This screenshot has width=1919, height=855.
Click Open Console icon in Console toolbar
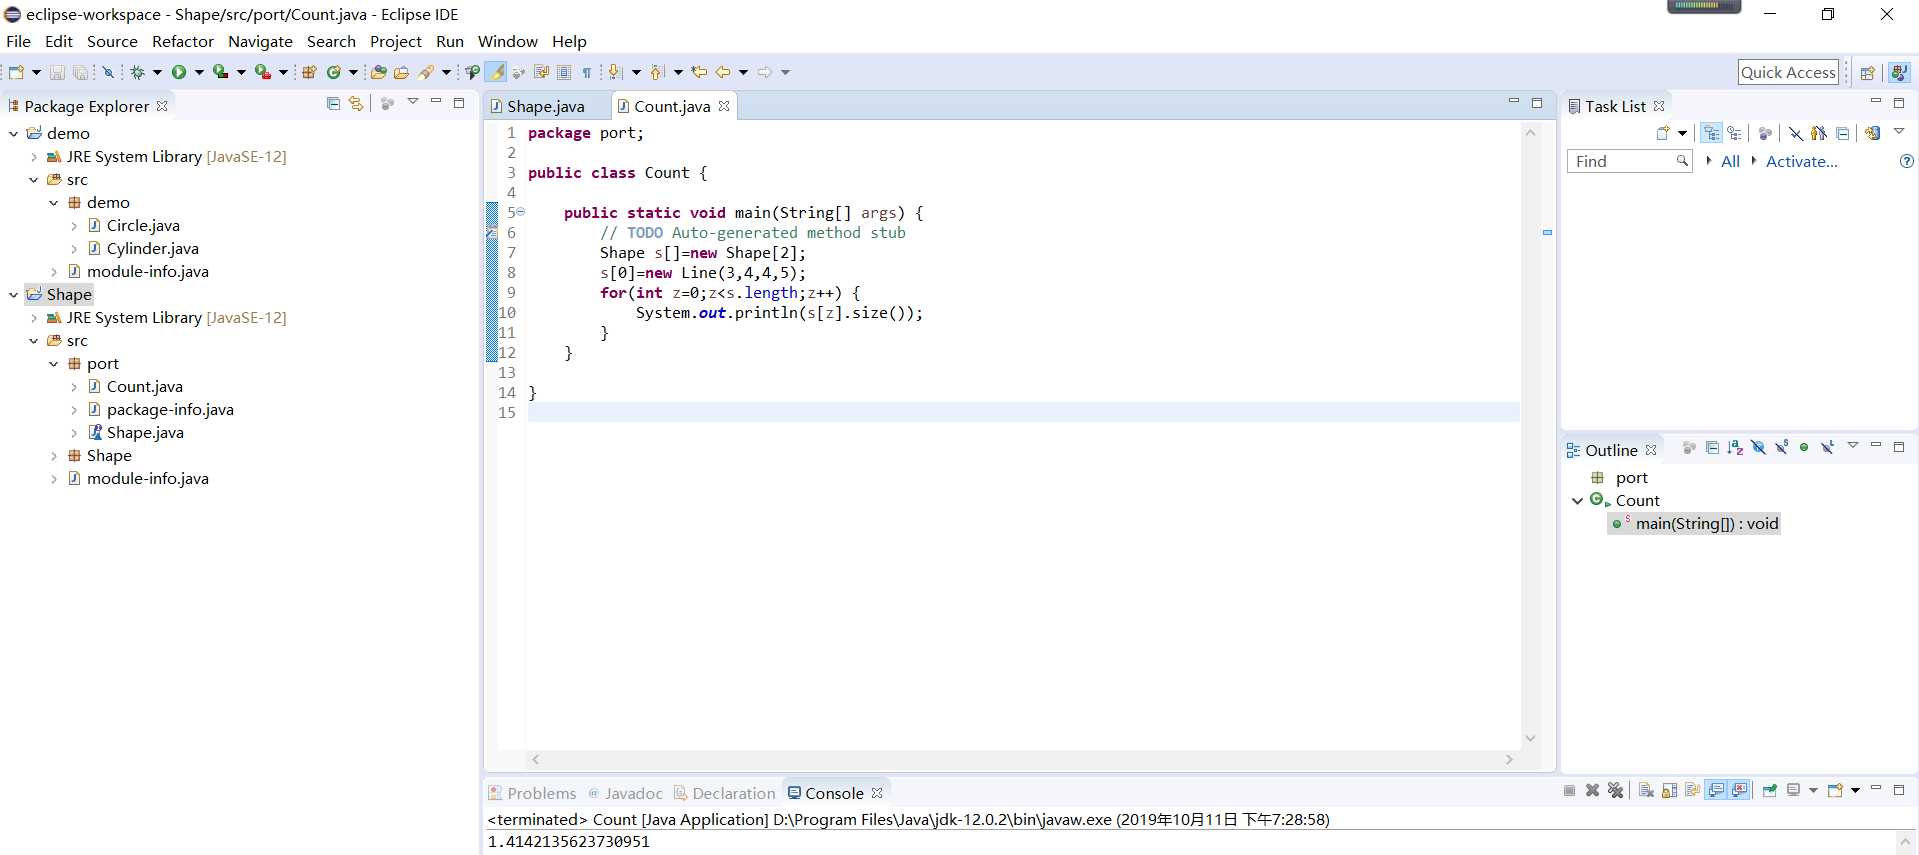[x=1835, y=790]
